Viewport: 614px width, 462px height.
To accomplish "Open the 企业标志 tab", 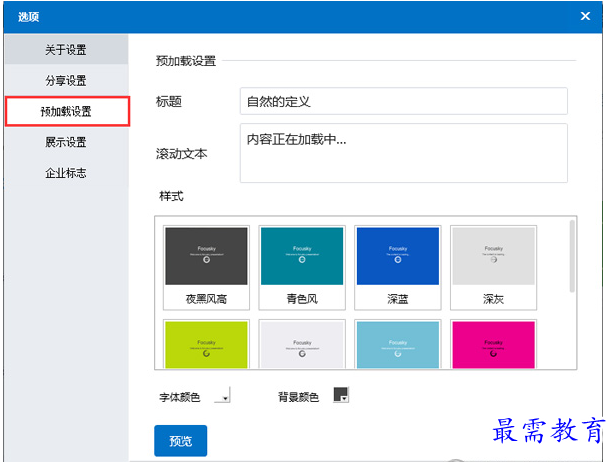I will (x=66, y=173).
